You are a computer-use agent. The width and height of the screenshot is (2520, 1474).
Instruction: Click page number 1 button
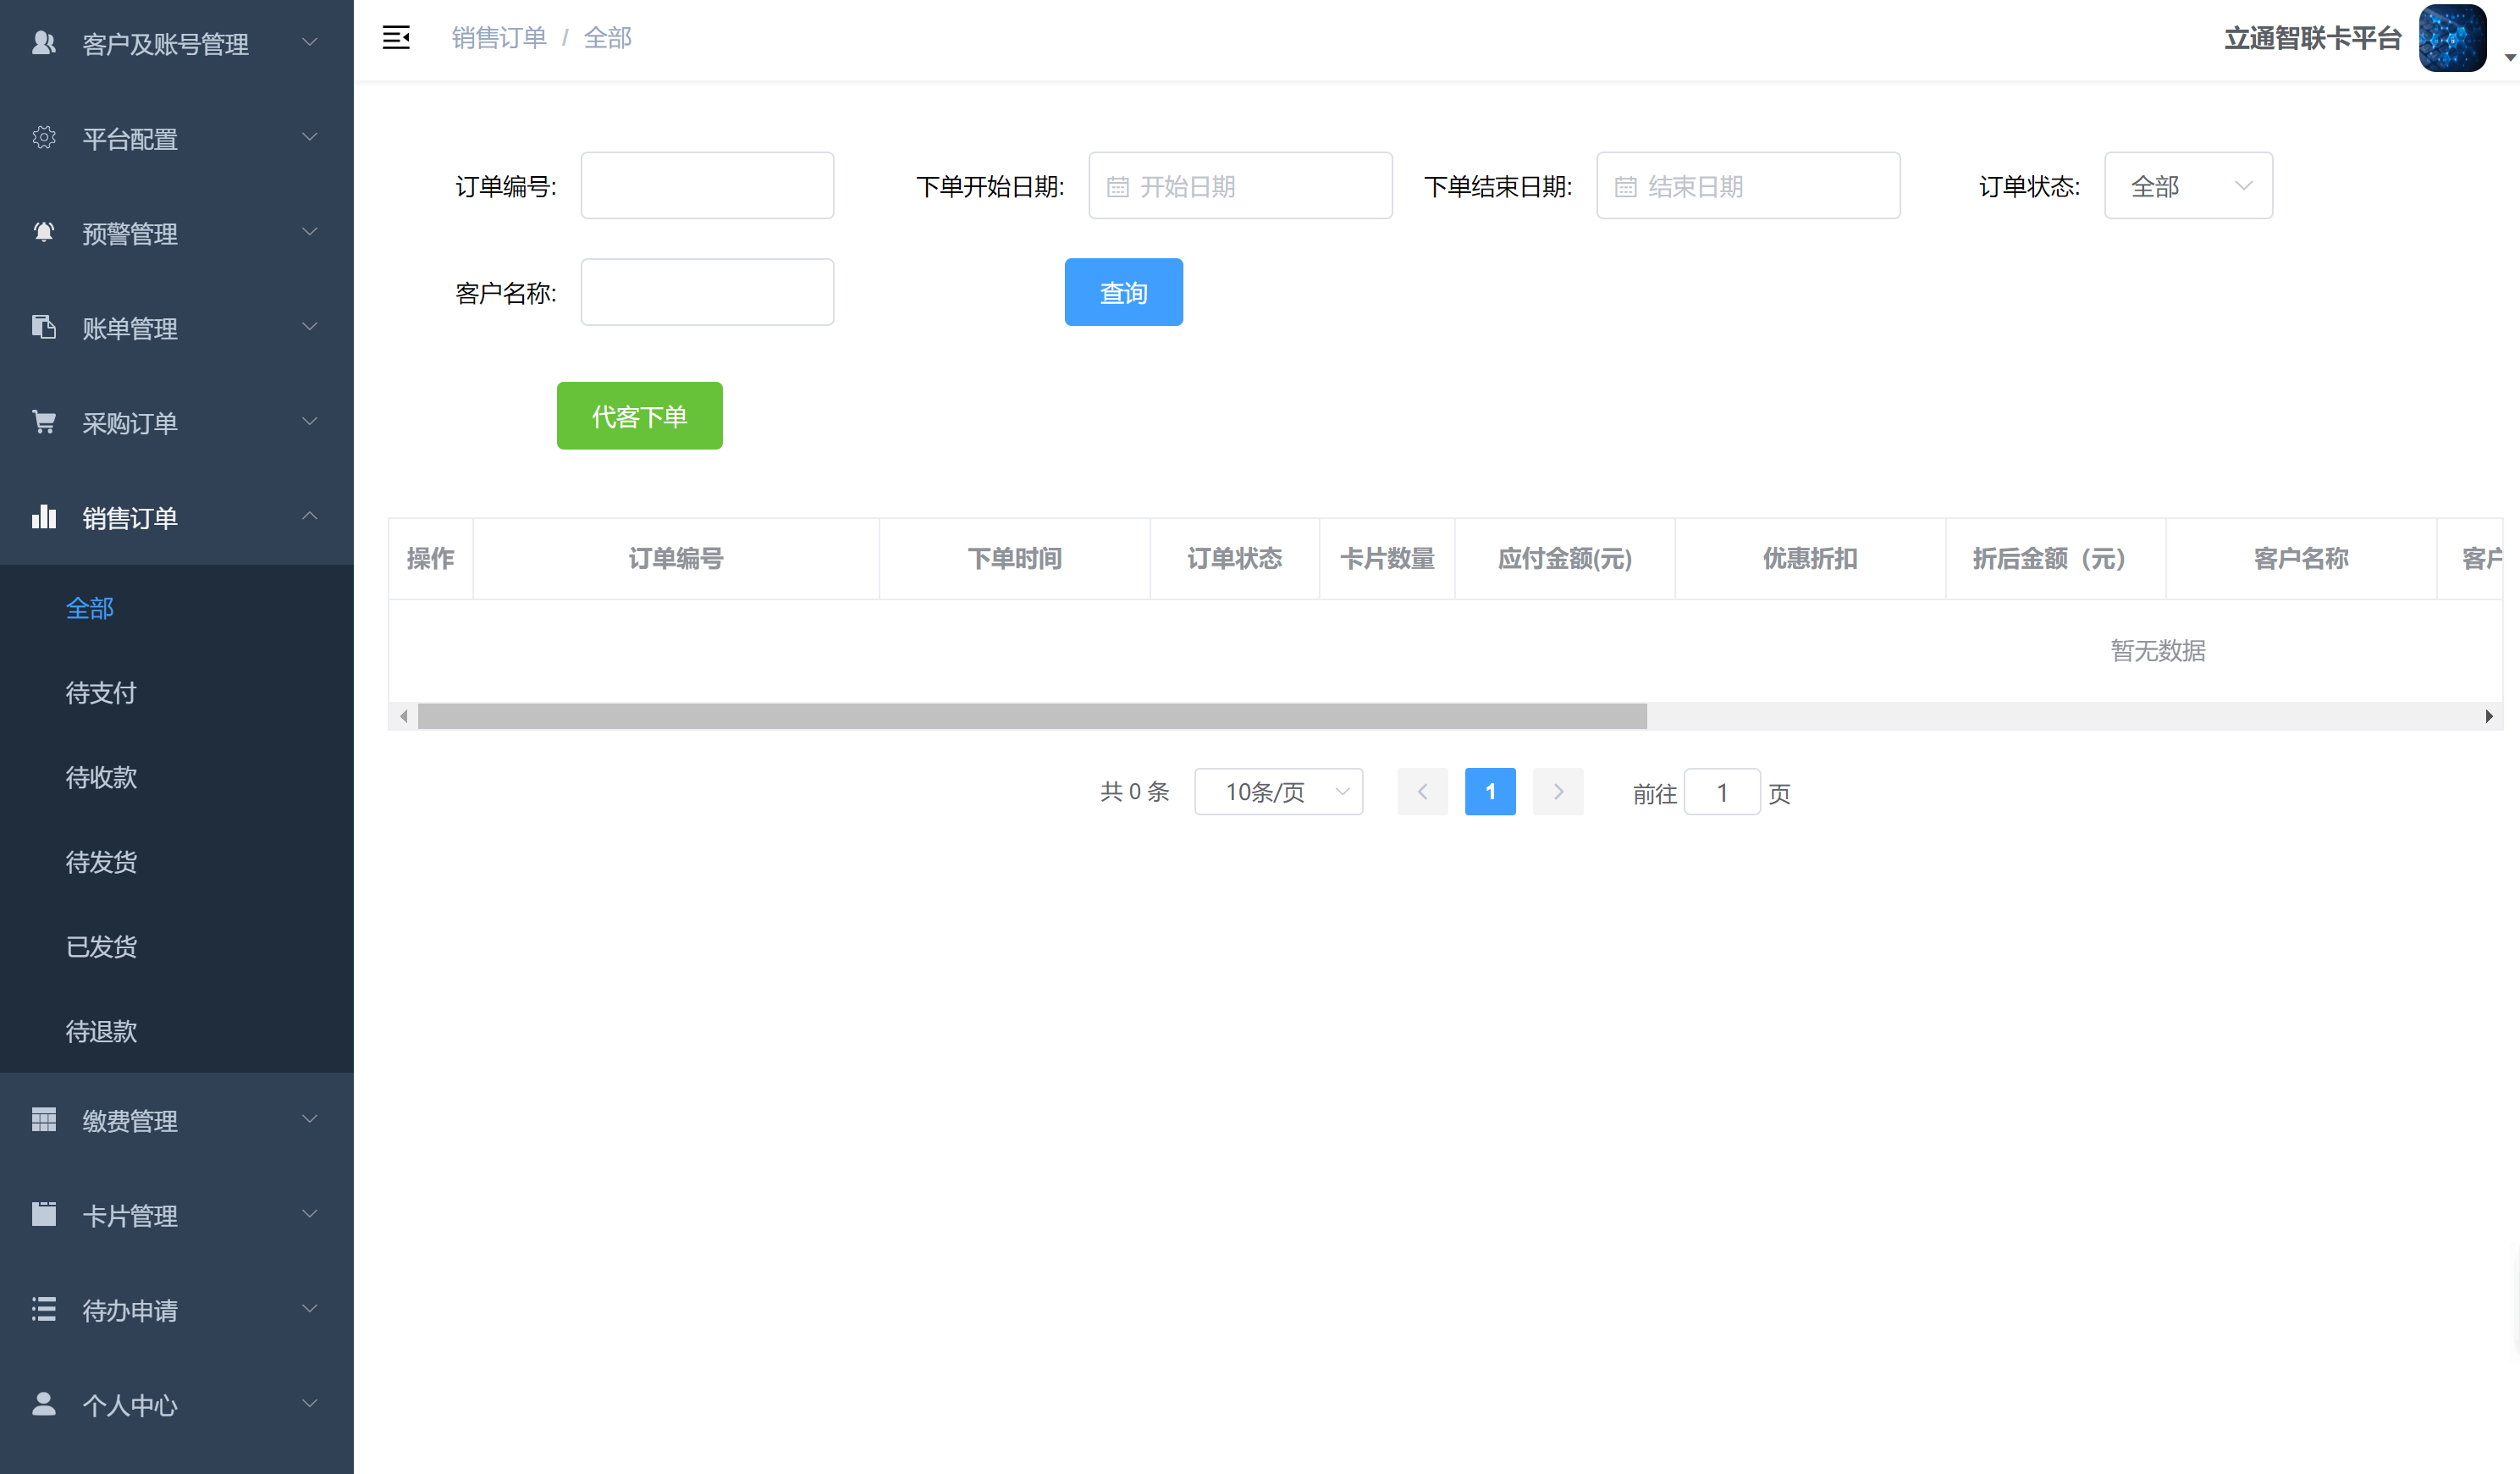[1490, 792]
